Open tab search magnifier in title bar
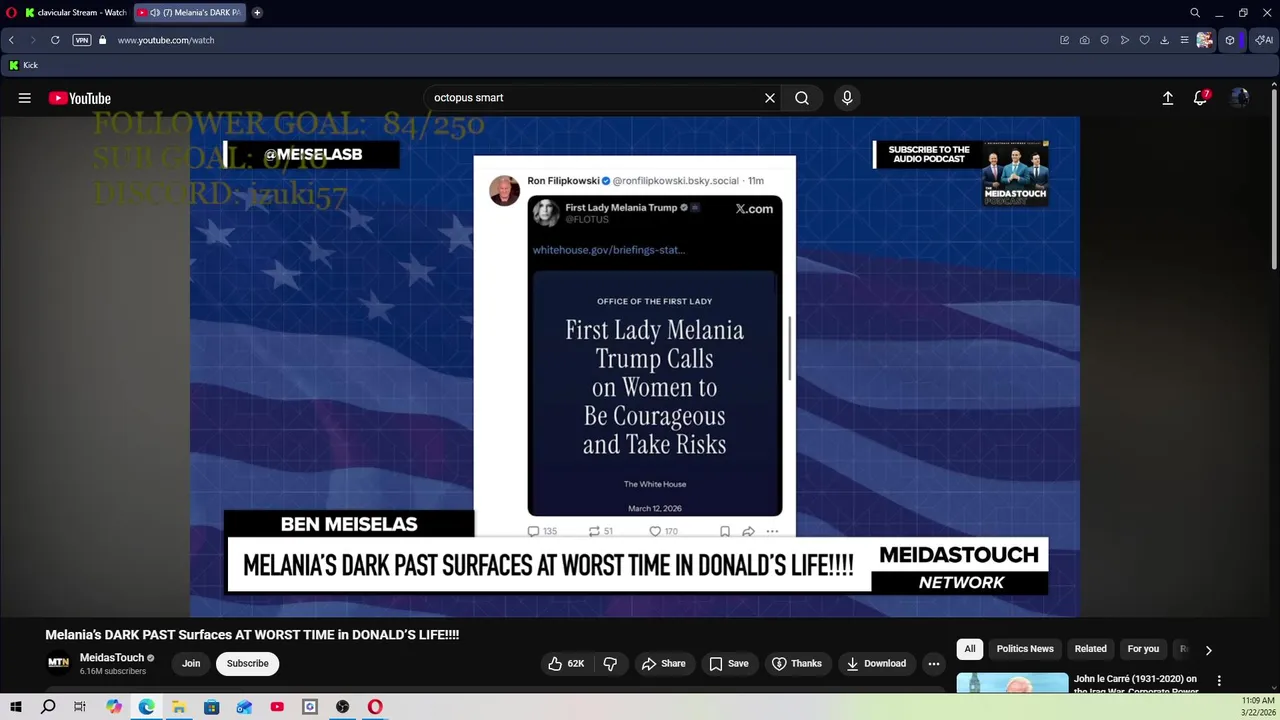Screen dimensions: 1280x720 pyautogui.click(x=1195, y=12)
